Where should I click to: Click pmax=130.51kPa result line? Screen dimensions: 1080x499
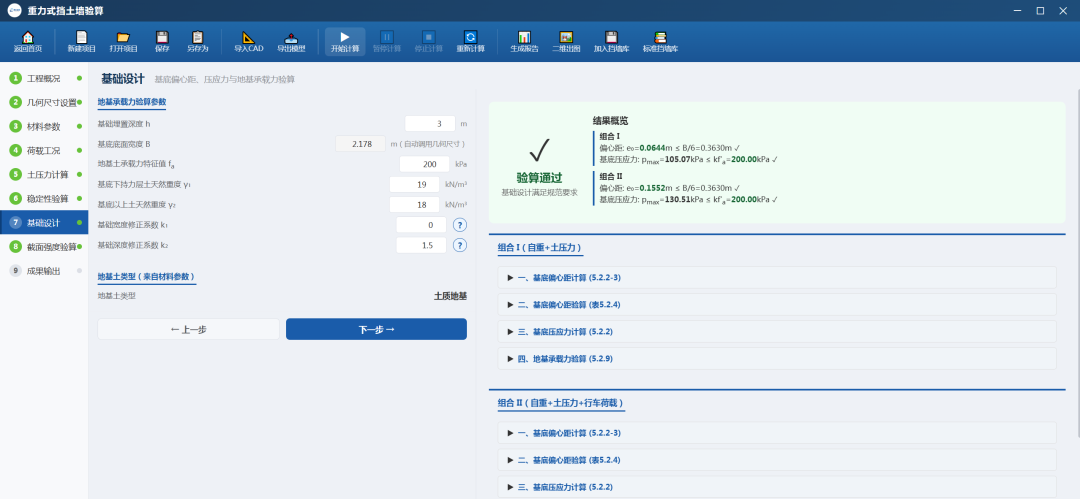coord(688,200)
